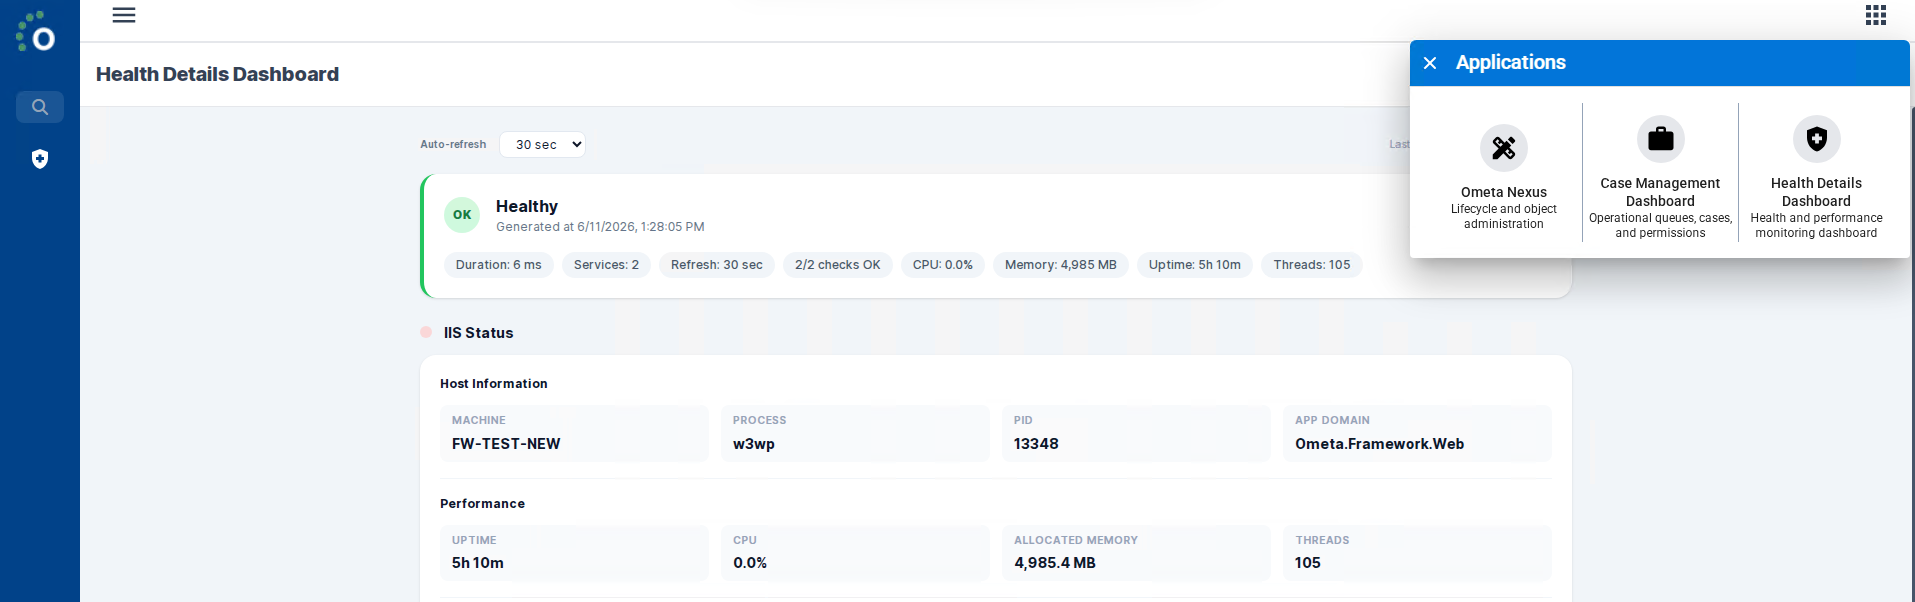Click the IIS Status section heading

(479, 333)
